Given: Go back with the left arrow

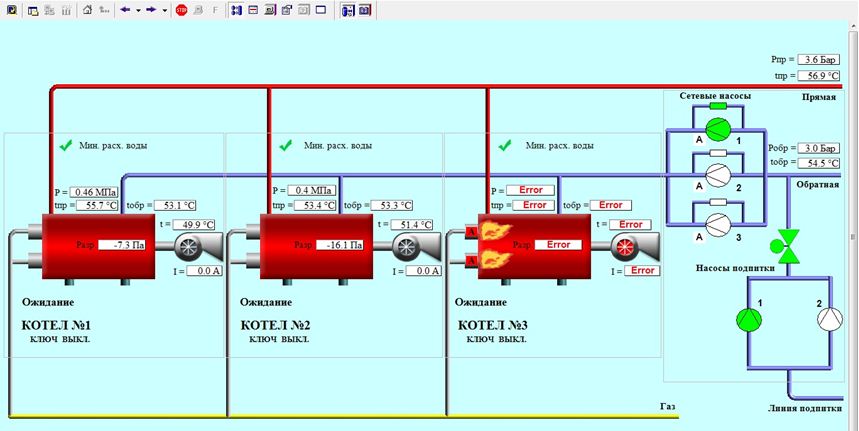Looking at the screenshot, I should (x=125, y=10).
